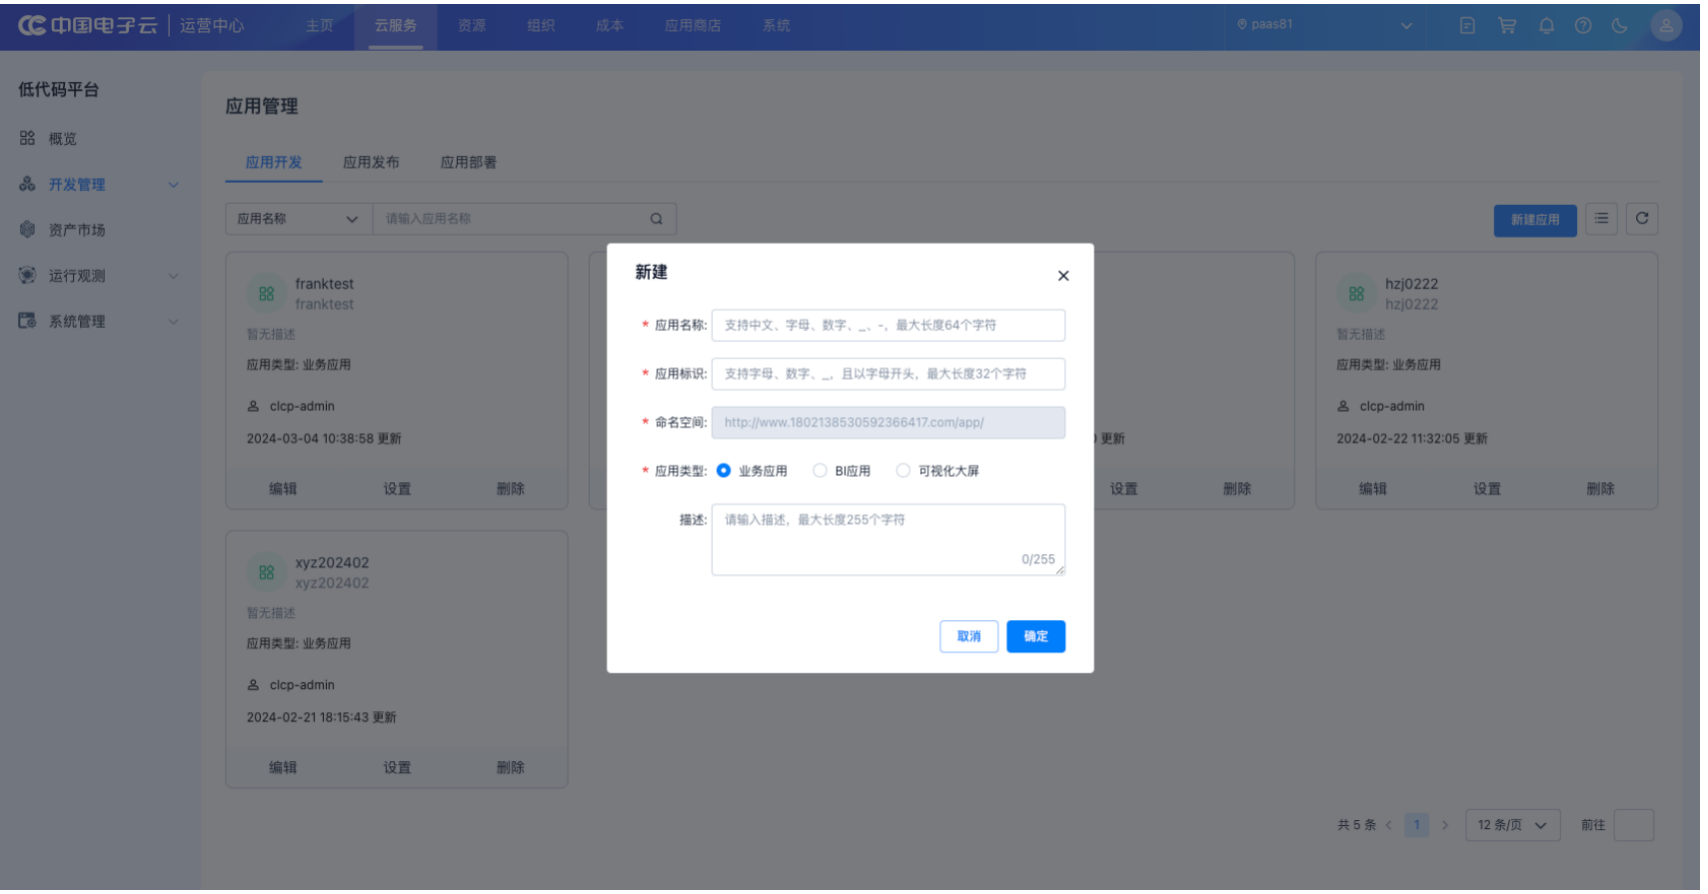Expand the 系统管理 chevron
Viewport: 1708px width, 894px height.
[174, 323]
